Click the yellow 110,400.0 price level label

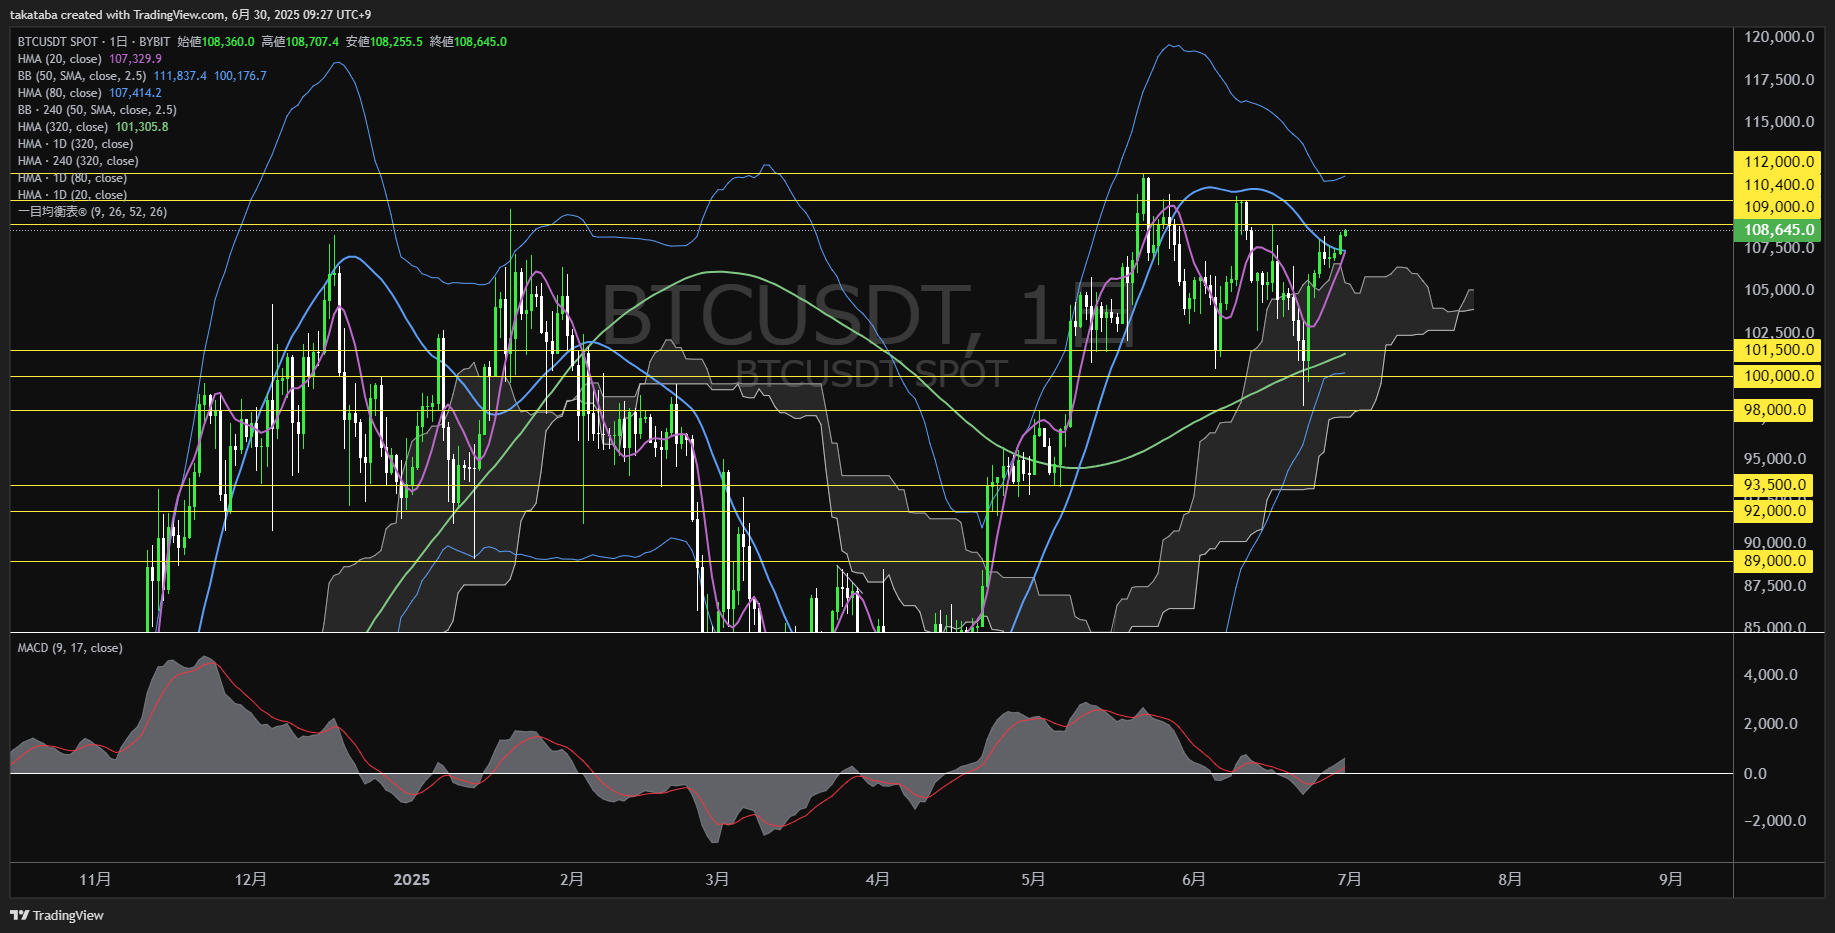point(1777,185)
